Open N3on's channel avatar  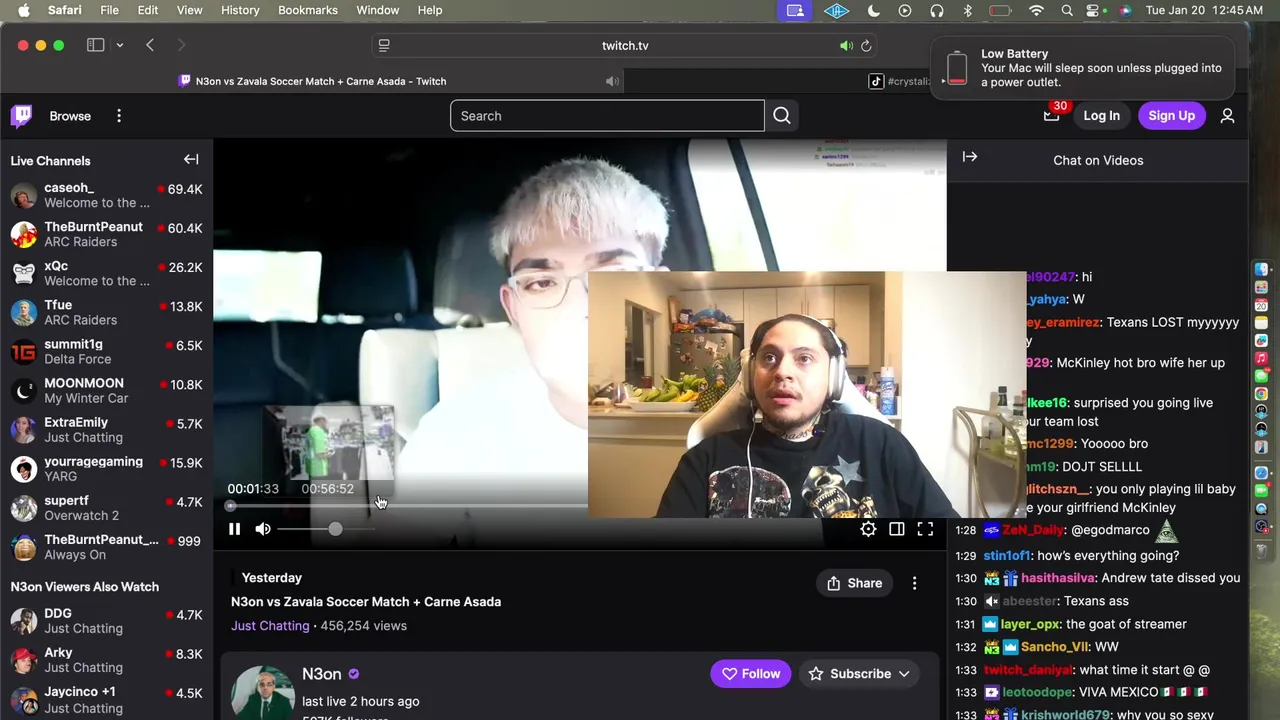[x=262, y=693]
